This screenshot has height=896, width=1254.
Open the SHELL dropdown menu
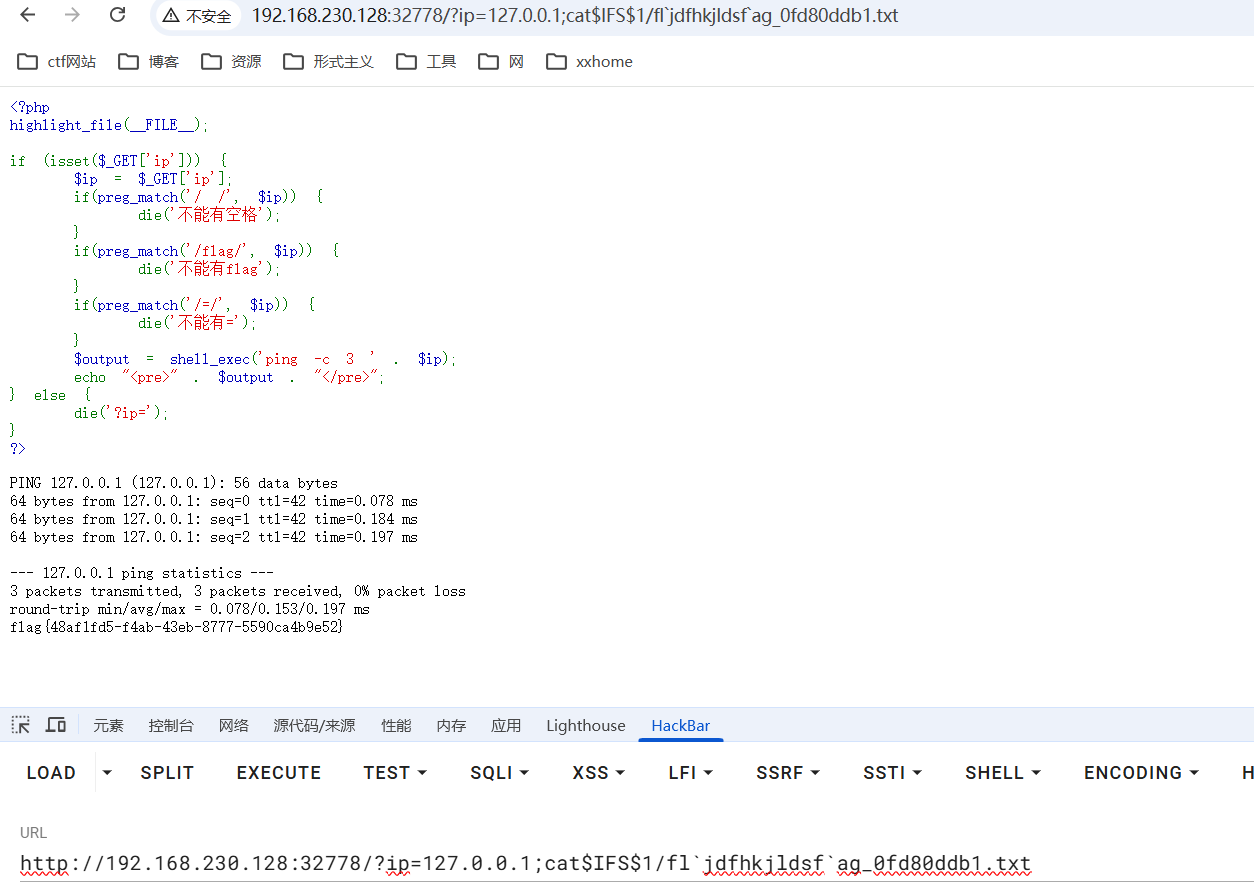click(1003, 773)
